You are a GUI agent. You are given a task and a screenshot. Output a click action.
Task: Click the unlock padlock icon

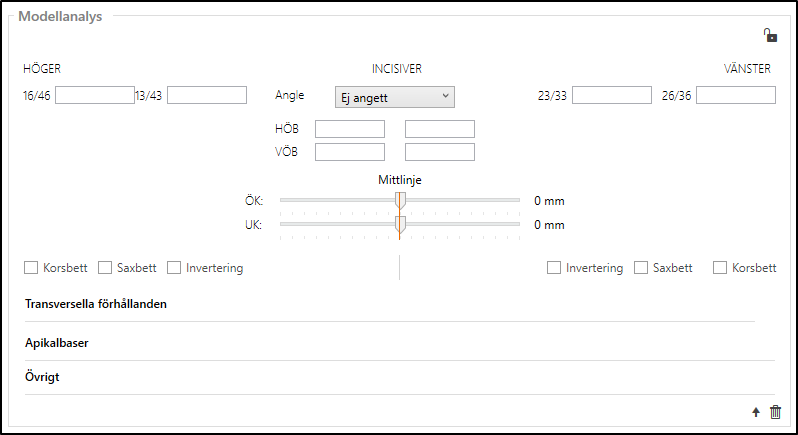tap(770, 36)
